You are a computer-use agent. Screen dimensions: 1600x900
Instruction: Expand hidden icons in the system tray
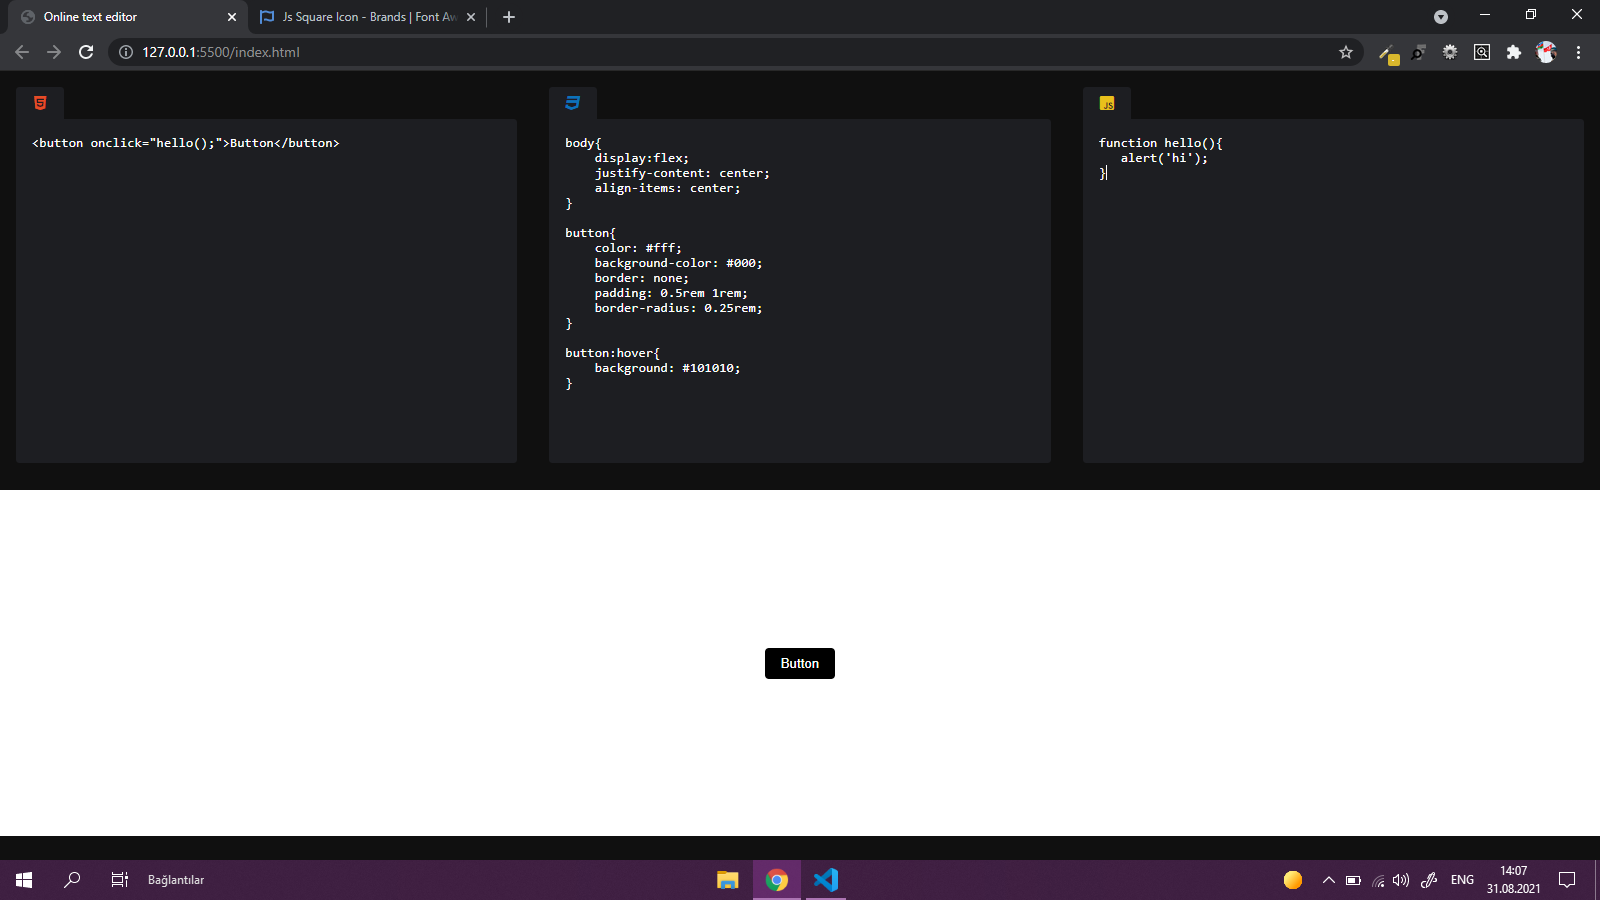coord(1329,880)
